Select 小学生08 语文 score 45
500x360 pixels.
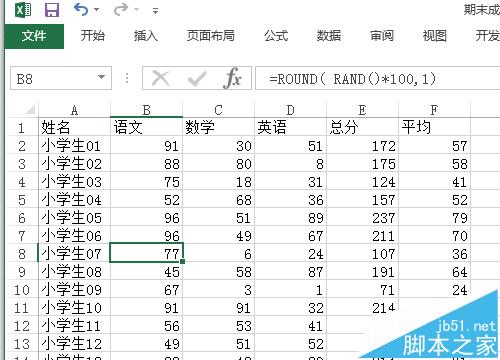146,272
